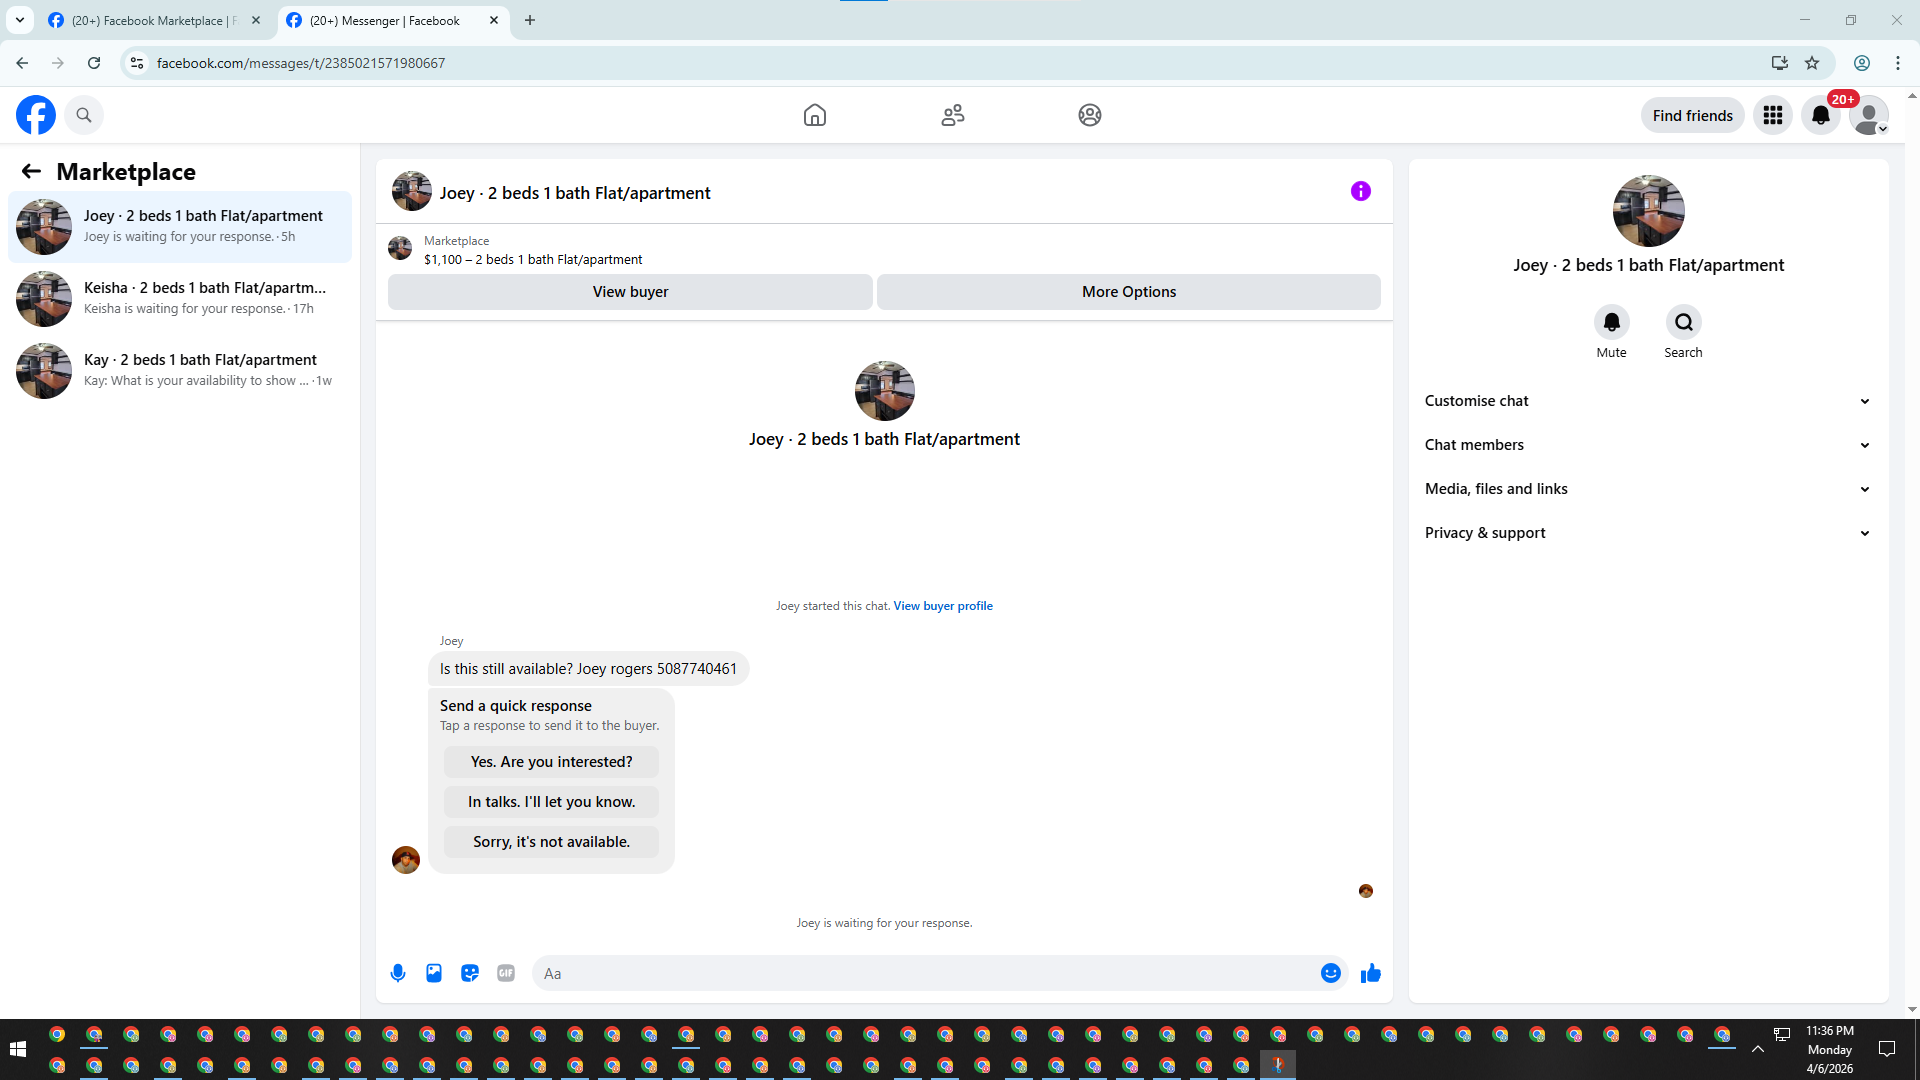Open the emoji picker
Image resolution: width=1920 pixels, height=1080 pixels.
tap(1331, 973)
